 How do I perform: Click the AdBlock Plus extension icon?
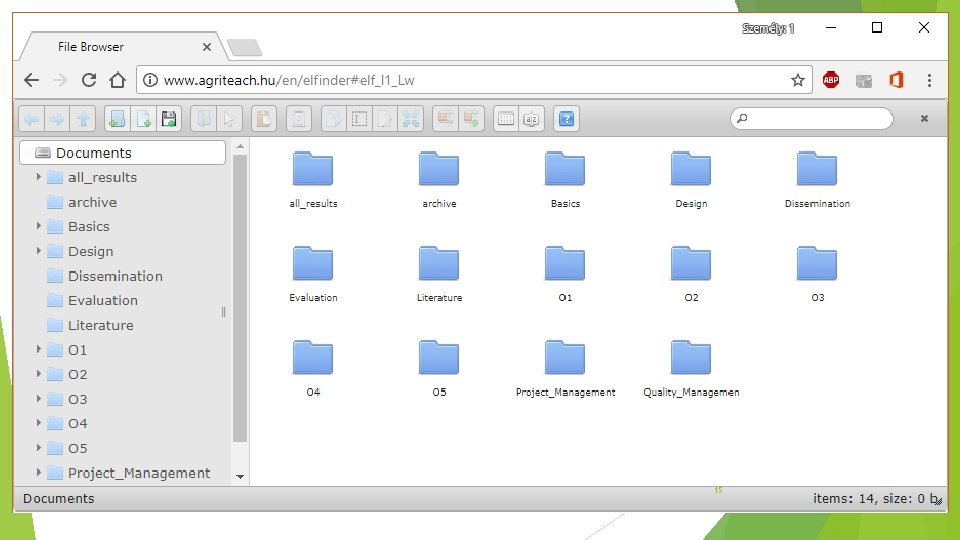[x=831, y=80]
